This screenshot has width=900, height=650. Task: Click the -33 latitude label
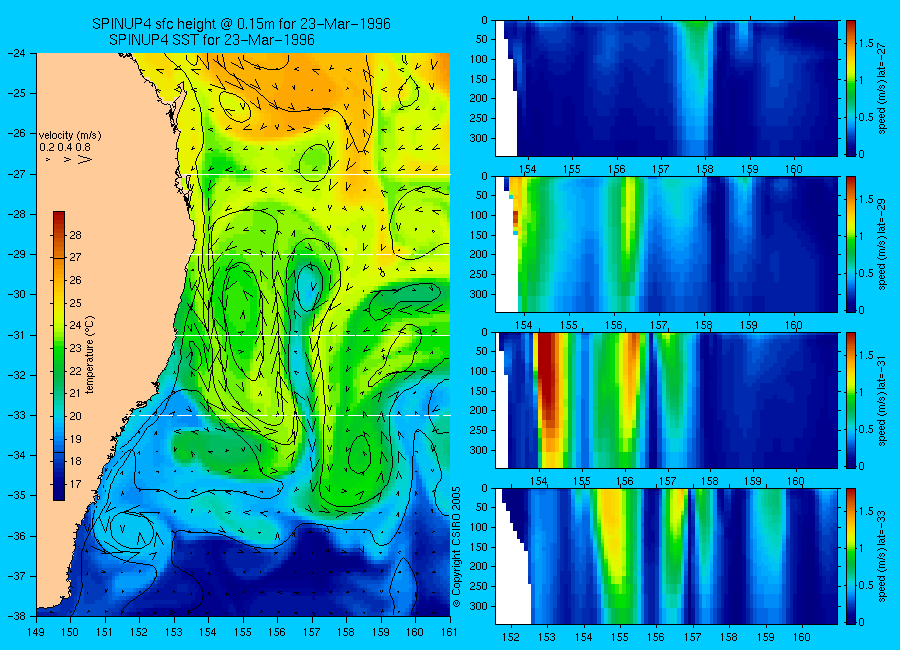[x=17, y=415]
